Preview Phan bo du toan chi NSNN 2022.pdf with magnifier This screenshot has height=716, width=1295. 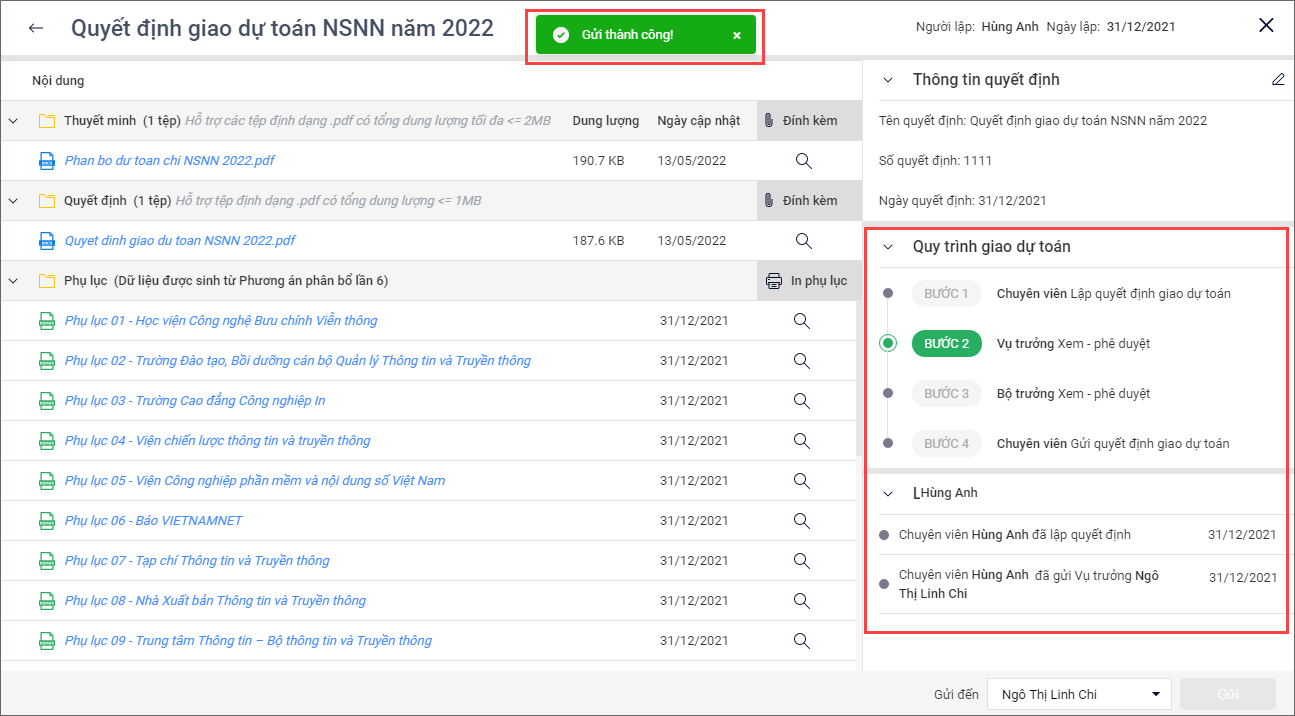click(802, 161)
